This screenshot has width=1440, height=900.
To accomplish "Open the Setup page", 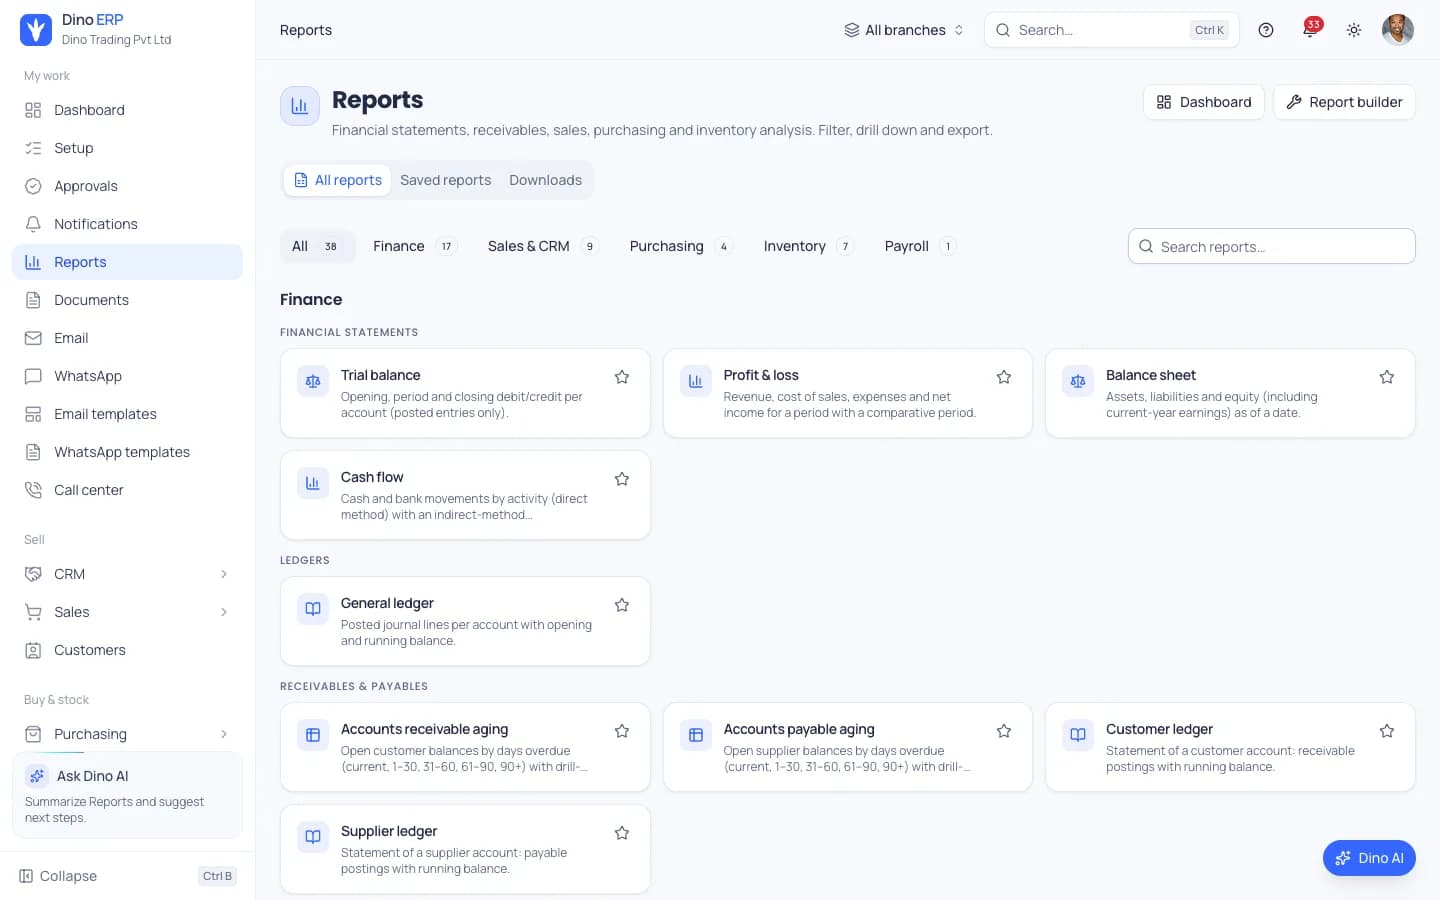I will point(127,148).
